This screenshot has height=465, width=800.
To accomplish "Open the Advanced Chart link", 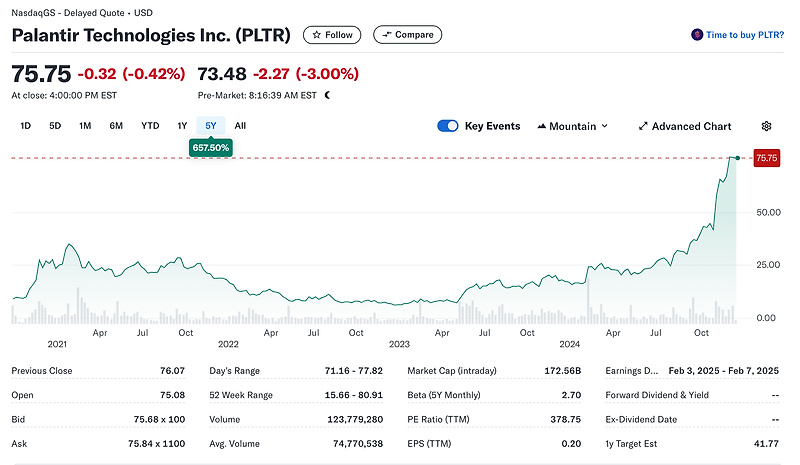I will click(x=685, y=126).
